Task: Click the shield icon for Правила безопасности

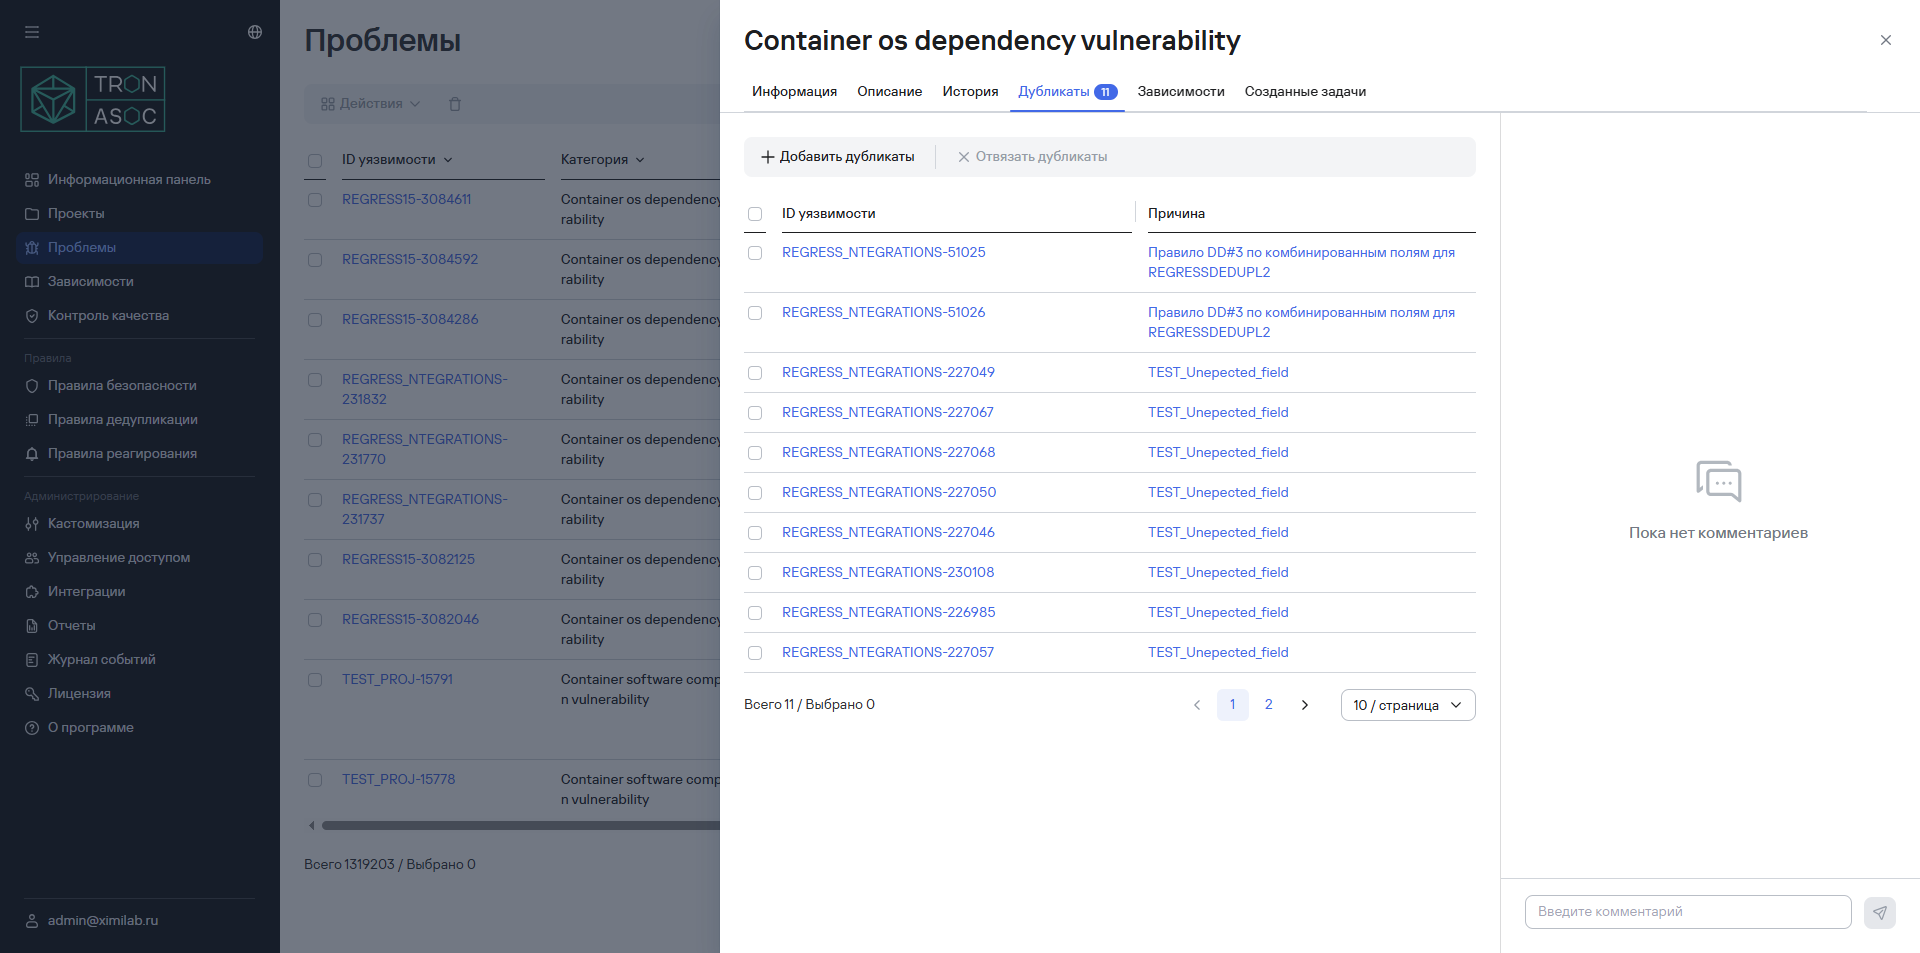Action: pyautogui.click(x=32, y=386)
